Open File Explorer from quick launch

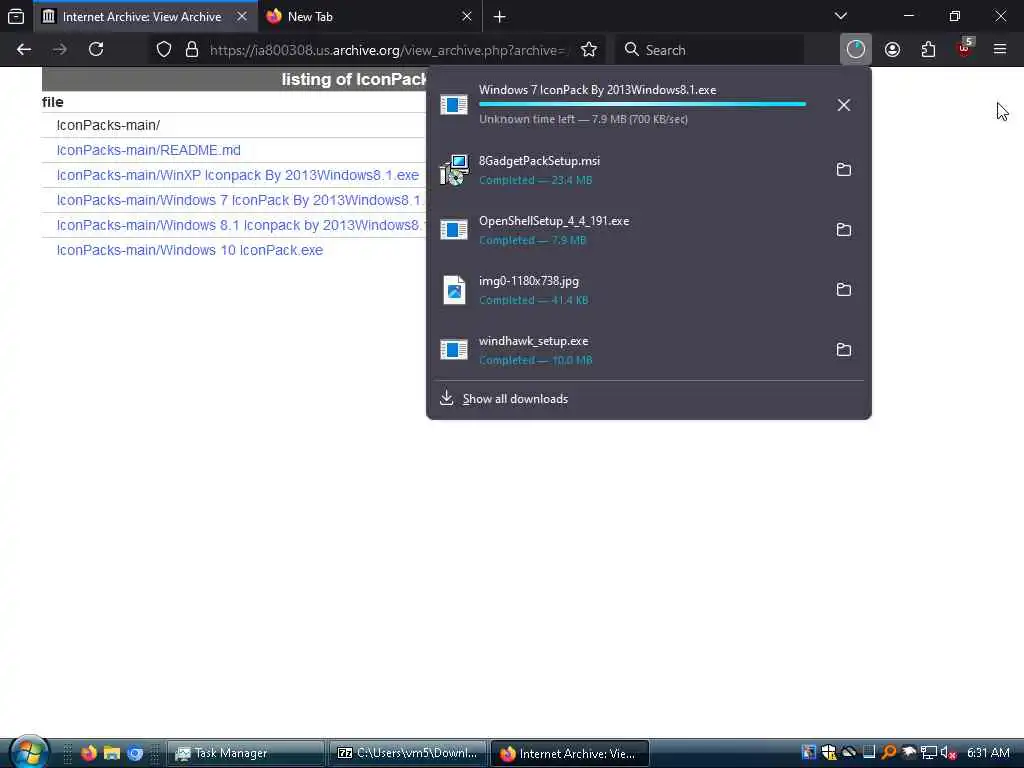112,753
